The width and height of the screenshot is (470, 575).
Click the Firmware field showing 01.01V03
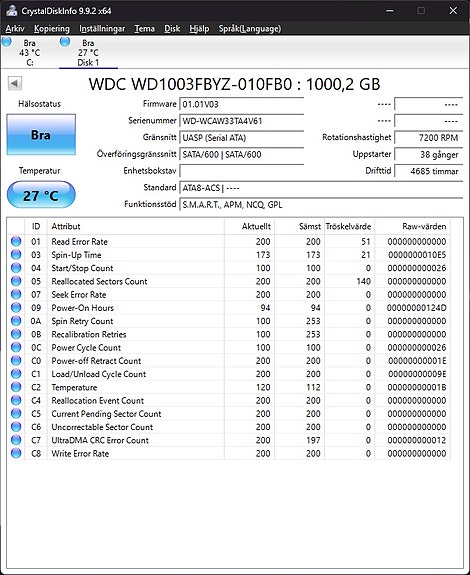[x=242, y=104]
